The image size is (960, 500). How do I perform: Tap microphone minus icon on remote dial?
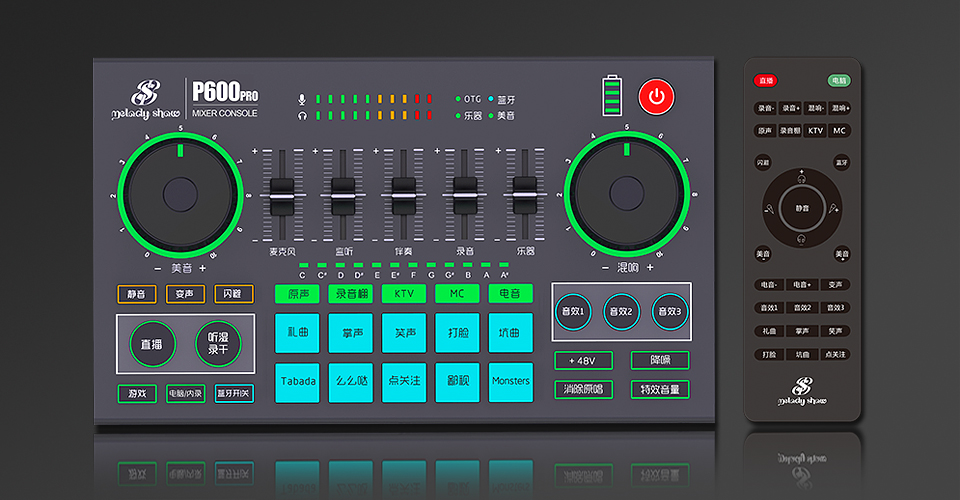coord(770,209)
